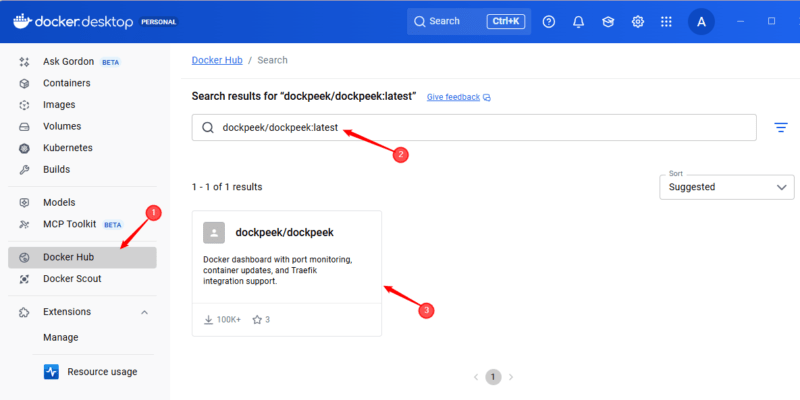This screenshot has height=400, width=800.
Task: Open Ask Gordon in the sidebar
Action: point(82,62)
